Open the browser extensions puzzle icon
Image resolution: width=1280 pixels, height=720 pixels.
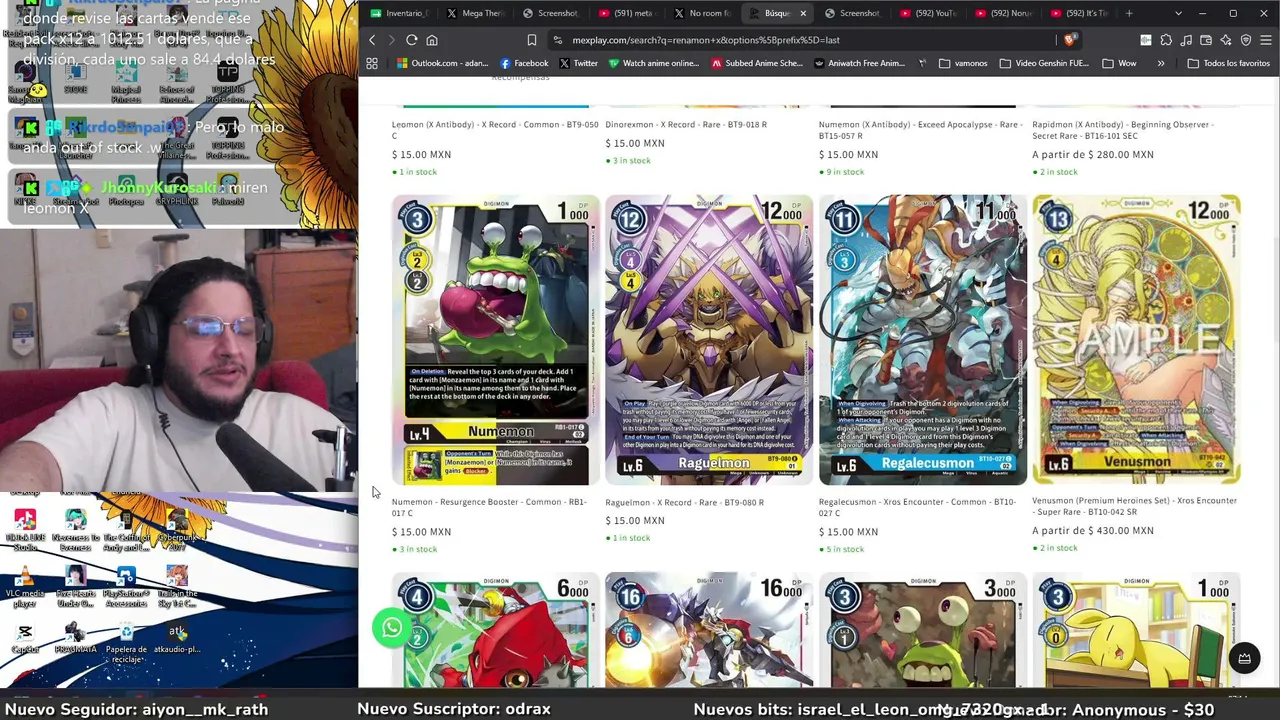[1166, 40]
